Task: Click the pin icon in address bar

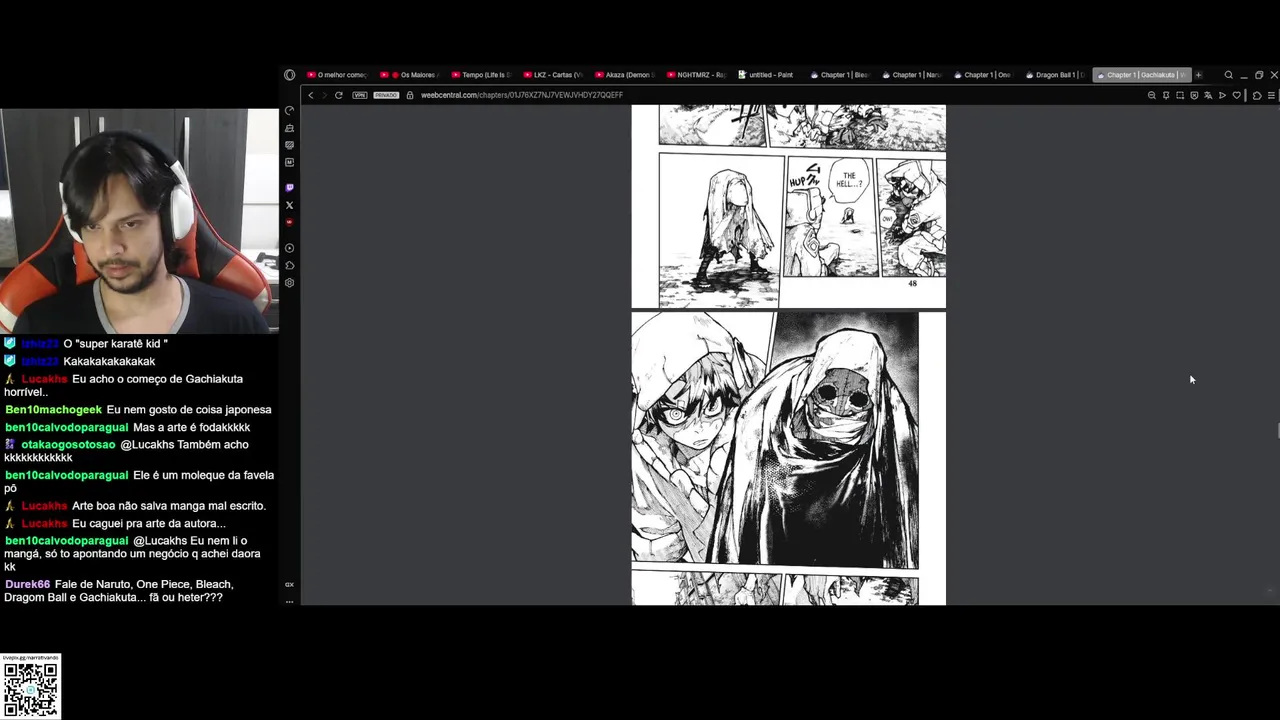Action: click(1166, 95)
